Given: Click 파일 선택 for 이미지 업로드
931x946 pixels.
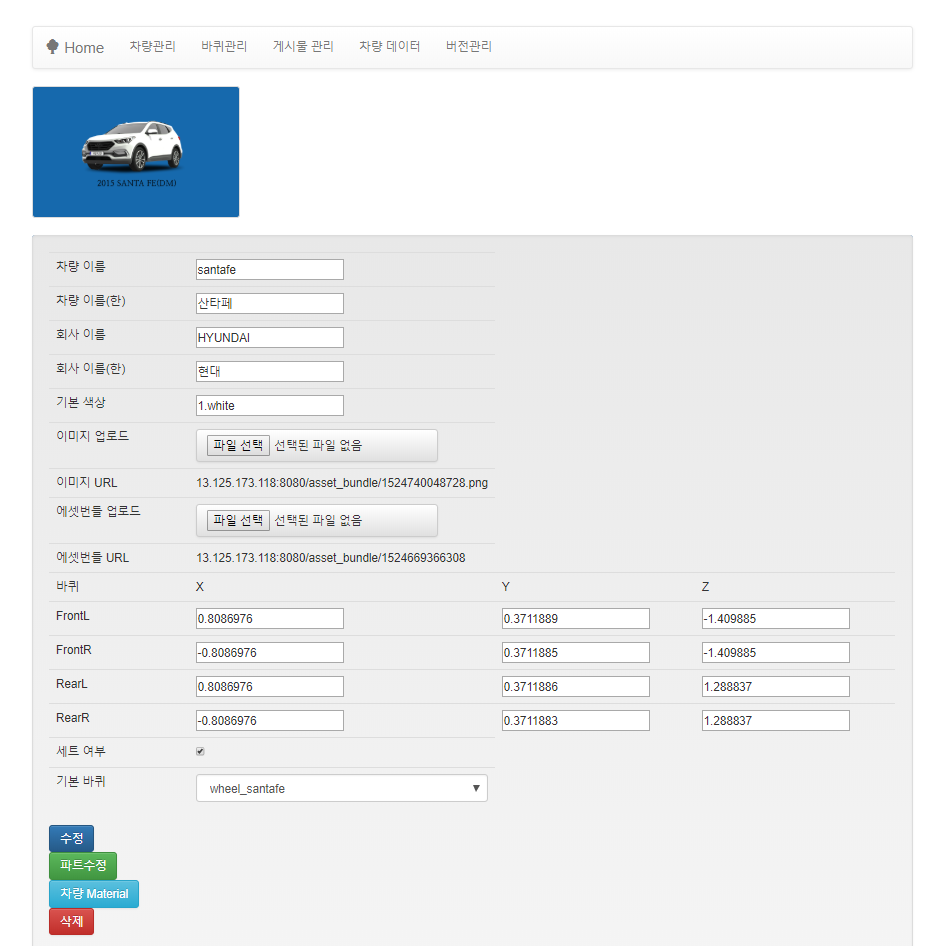Looking at the screenshot, I should [238, 445].
